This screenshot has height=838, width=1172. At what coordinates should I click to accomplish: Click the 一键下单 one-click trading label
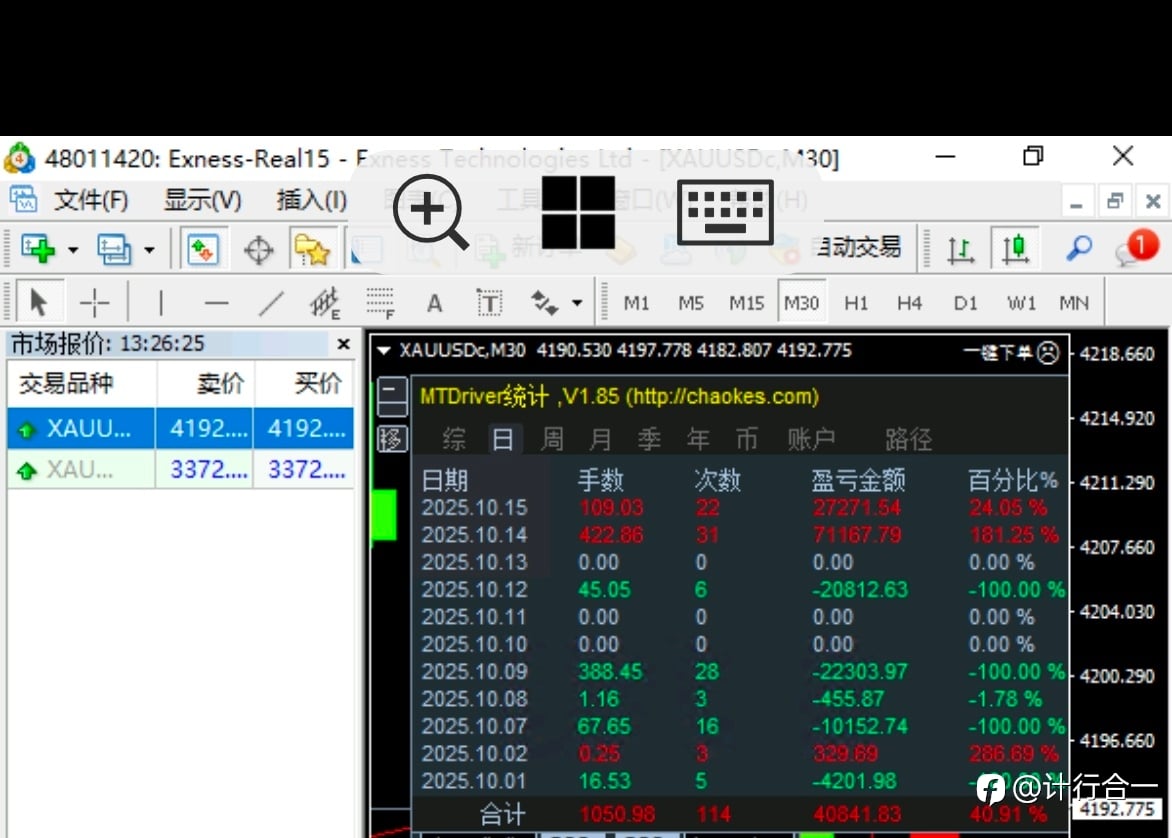[x=997, y=352]
